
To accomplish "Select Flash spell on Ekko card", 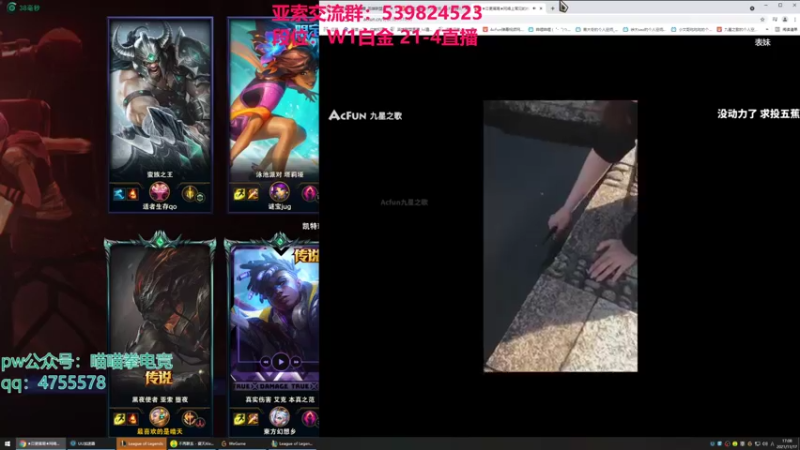I will click(239, 419).
